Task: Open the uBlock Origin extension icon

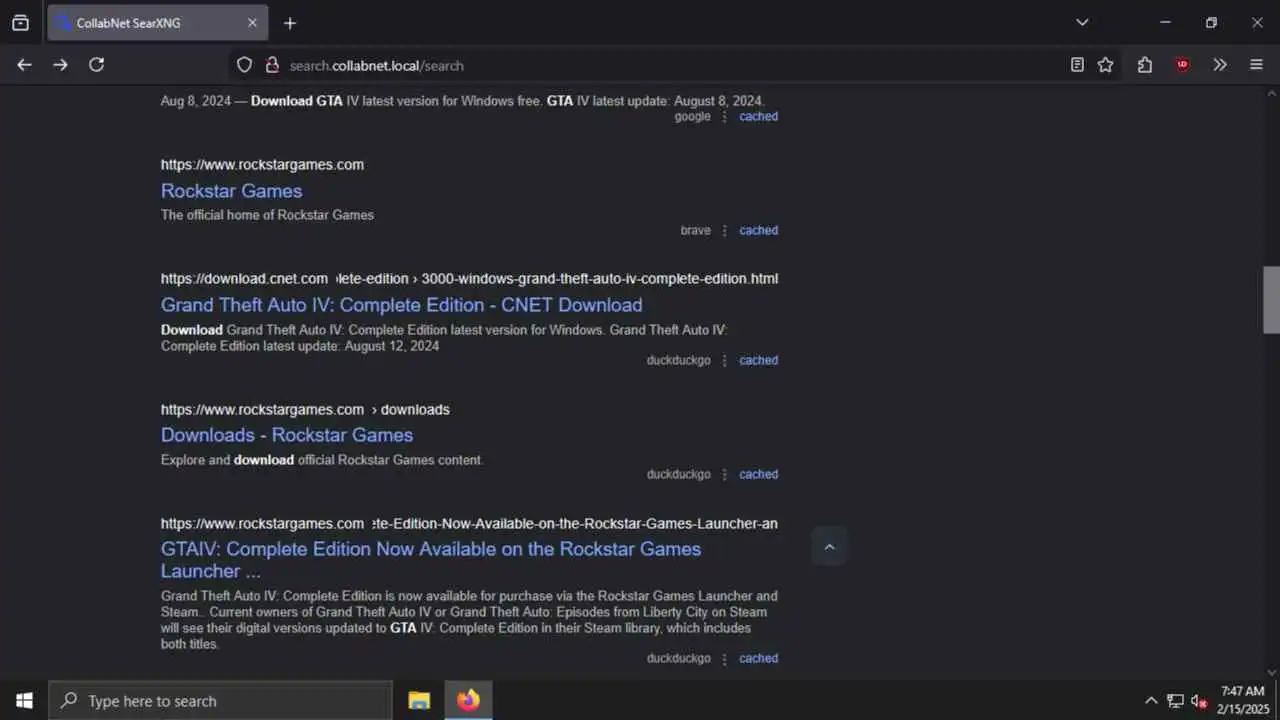Action: click(x=1182, y=65)
